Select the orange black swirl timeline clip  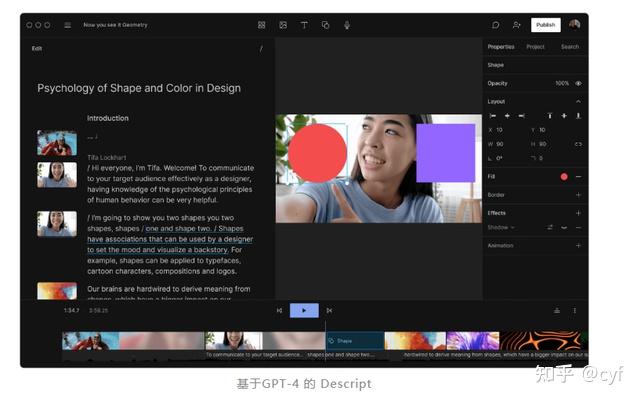click(542, 341)
